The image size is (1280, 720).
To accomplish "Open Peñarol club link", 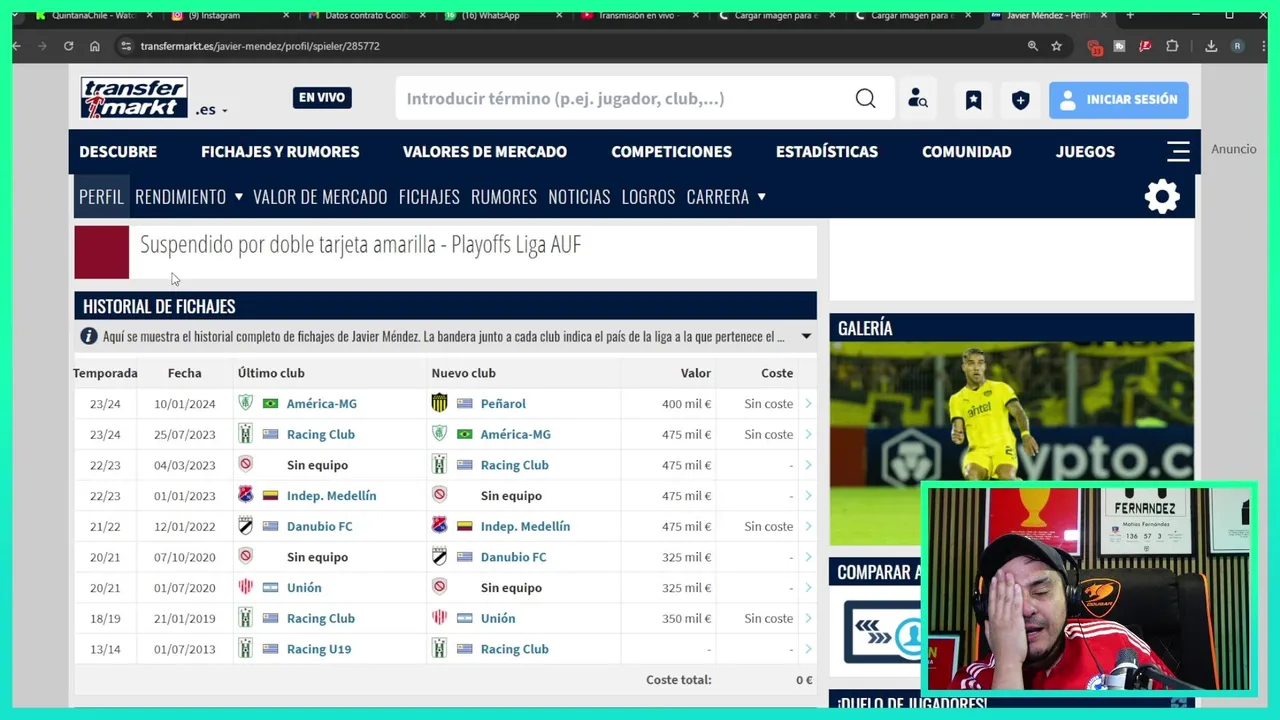I will tap(503, 403).
